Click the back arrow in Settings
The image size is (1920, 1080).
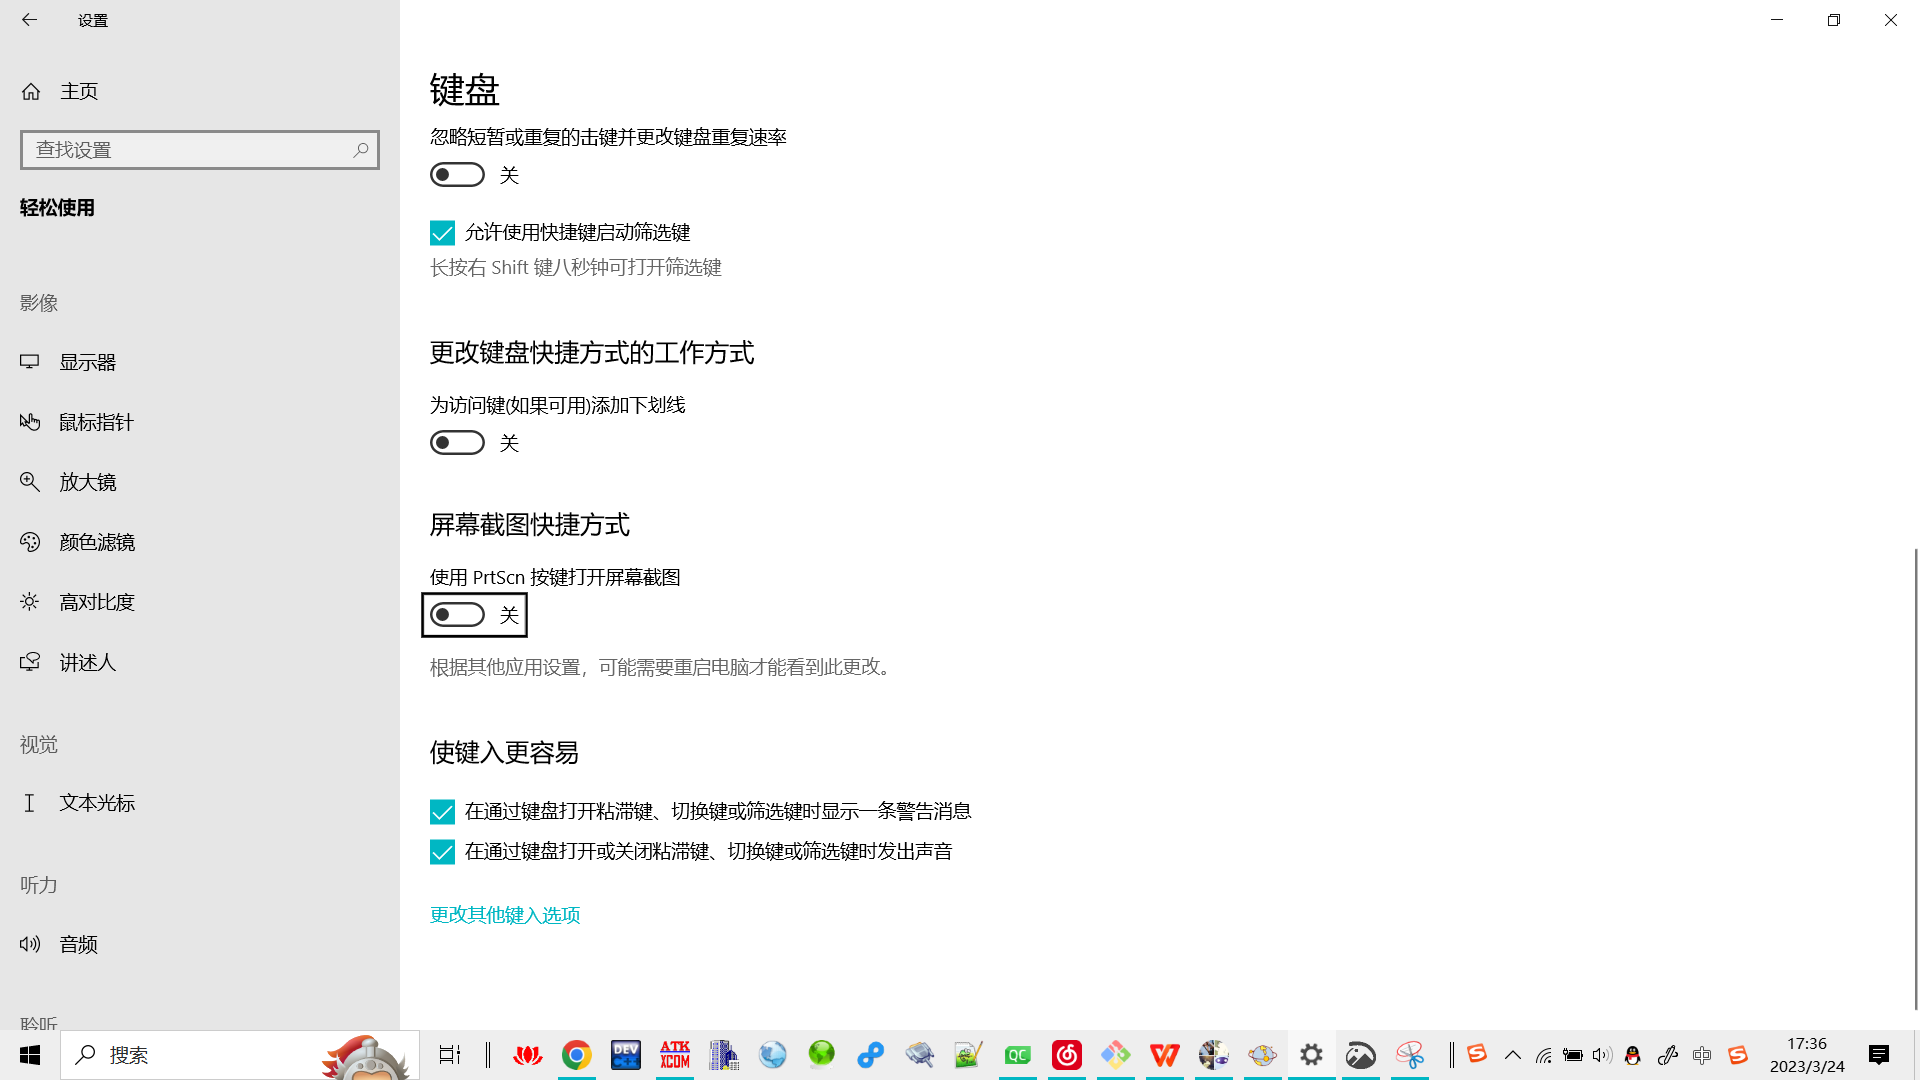tap(29, 20)
